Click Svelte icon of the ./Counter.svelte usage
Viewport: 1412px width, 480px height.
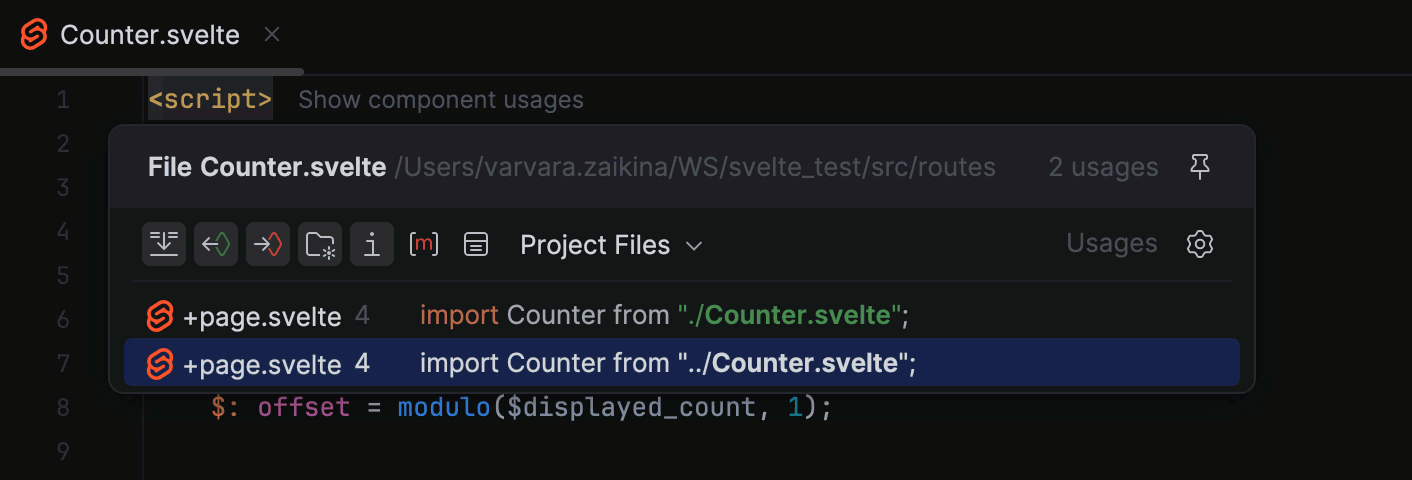(160, 317)
